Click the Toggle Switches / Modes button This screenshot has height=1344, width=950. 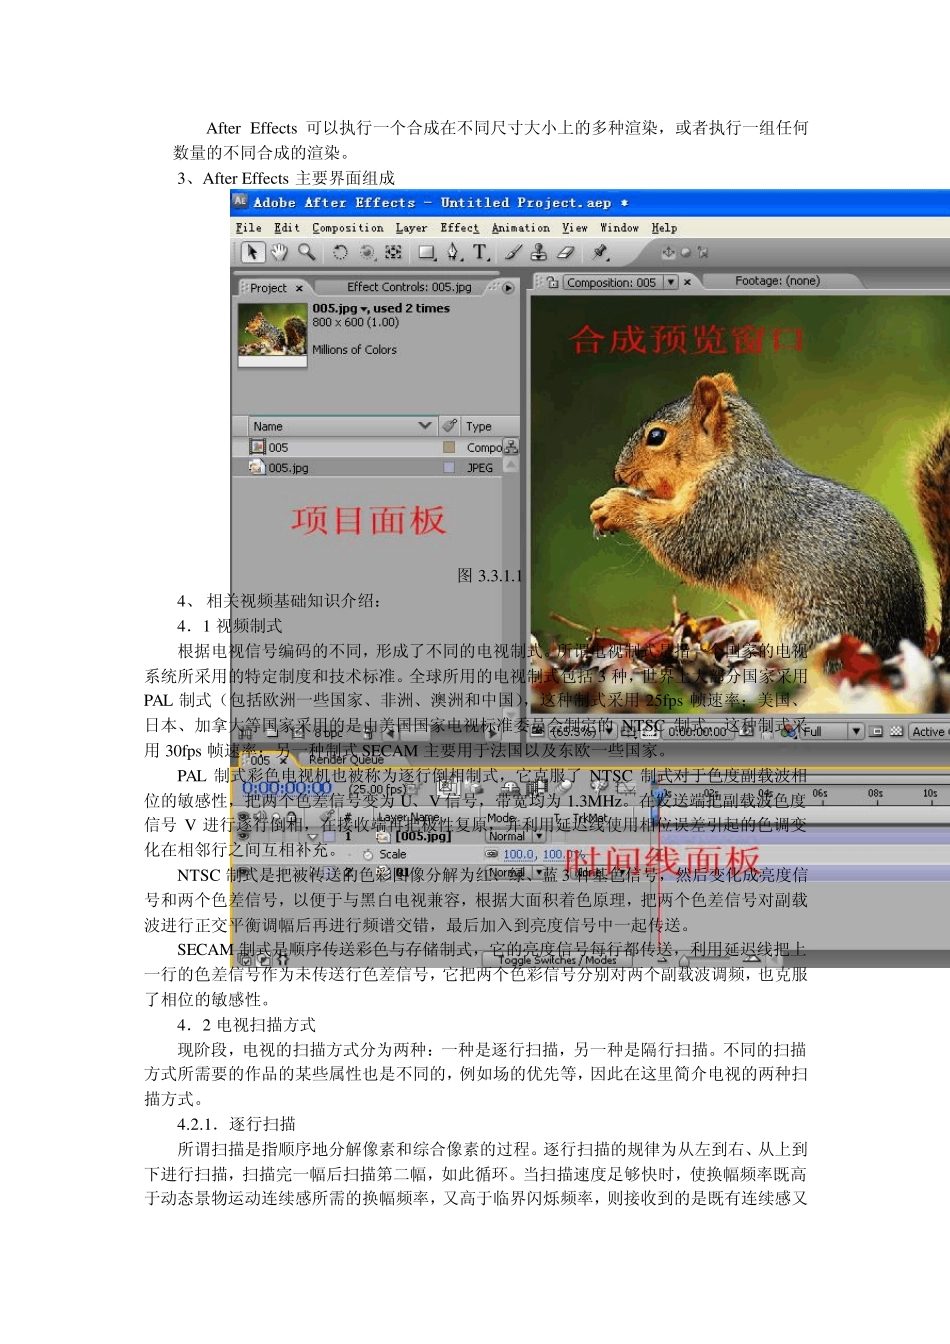coord(558,960)
